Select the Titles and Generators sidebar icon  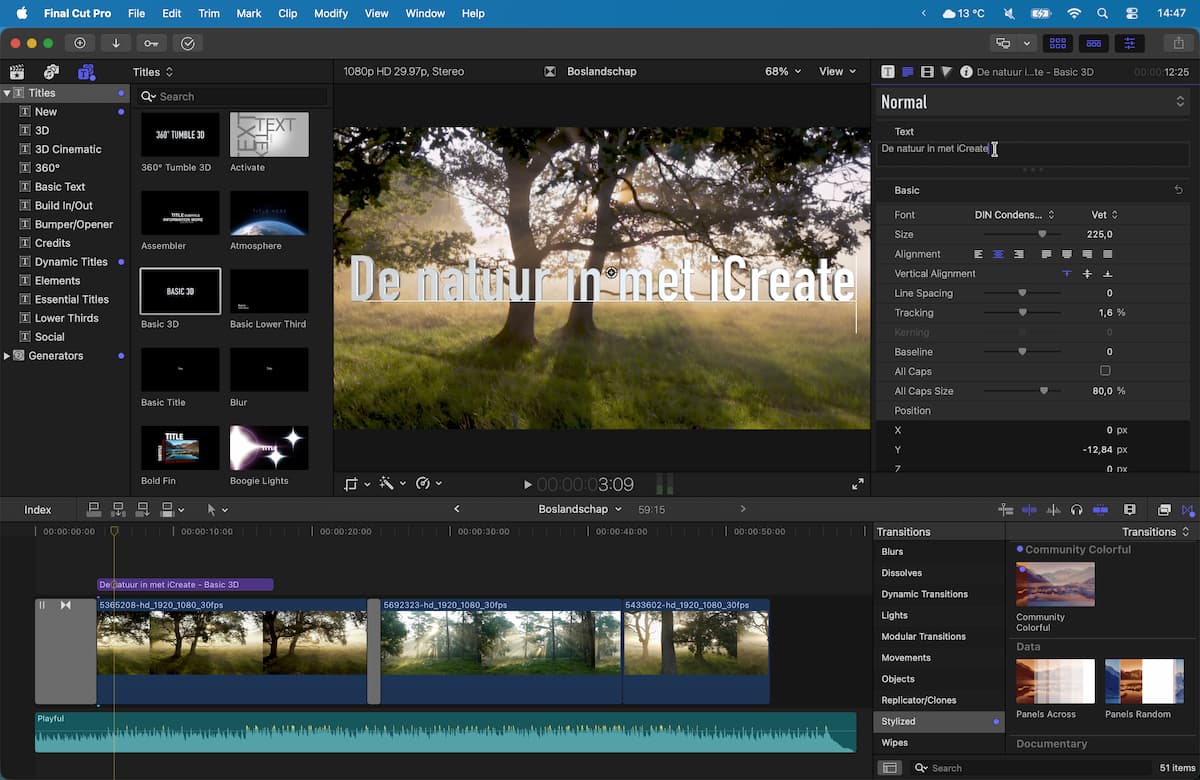click(87, 72)
